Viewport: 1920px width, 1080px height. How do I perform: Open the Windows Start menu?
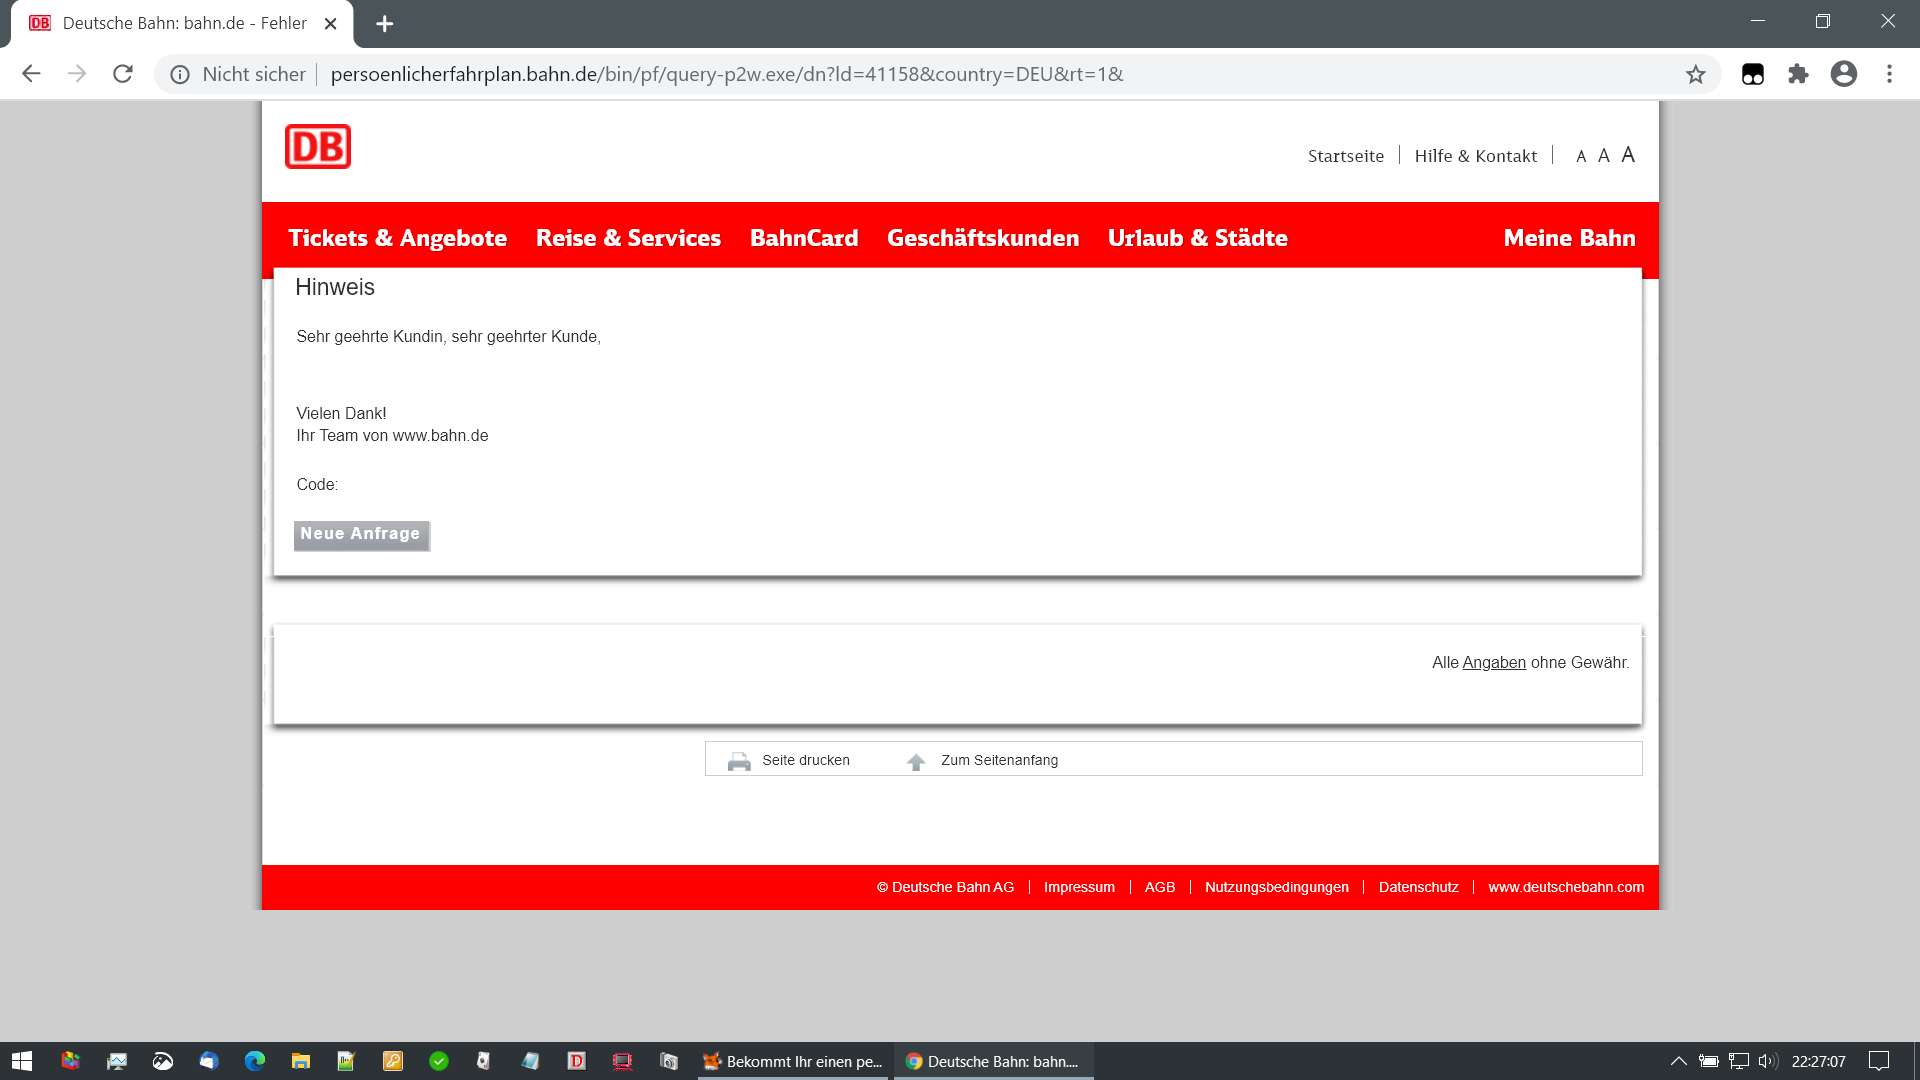tap(22, 1061)
